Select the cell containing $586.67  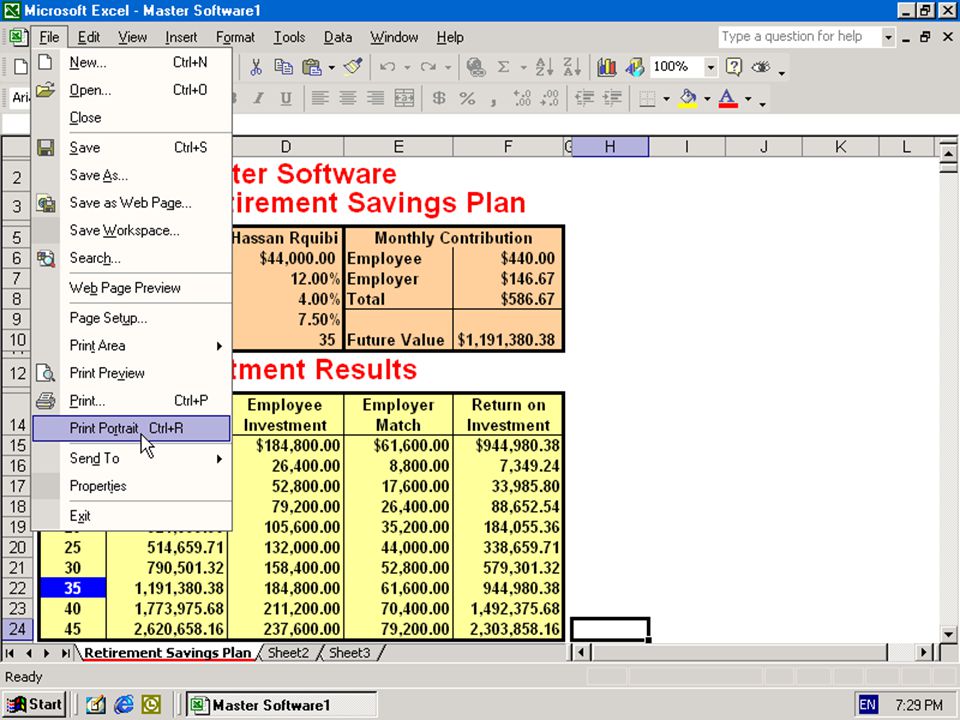coord(507,299)
